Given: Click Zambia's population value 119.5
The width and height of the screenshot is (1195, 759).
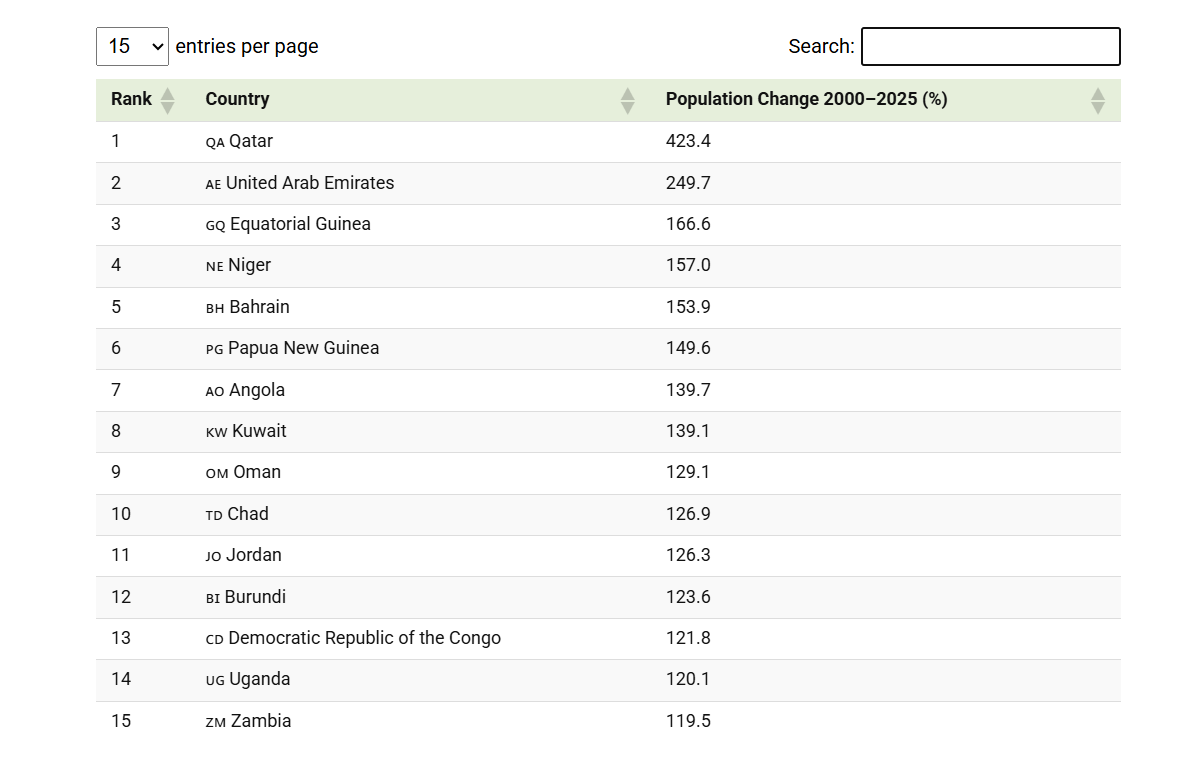Looking at the screenshot, I should coord(688,721).
